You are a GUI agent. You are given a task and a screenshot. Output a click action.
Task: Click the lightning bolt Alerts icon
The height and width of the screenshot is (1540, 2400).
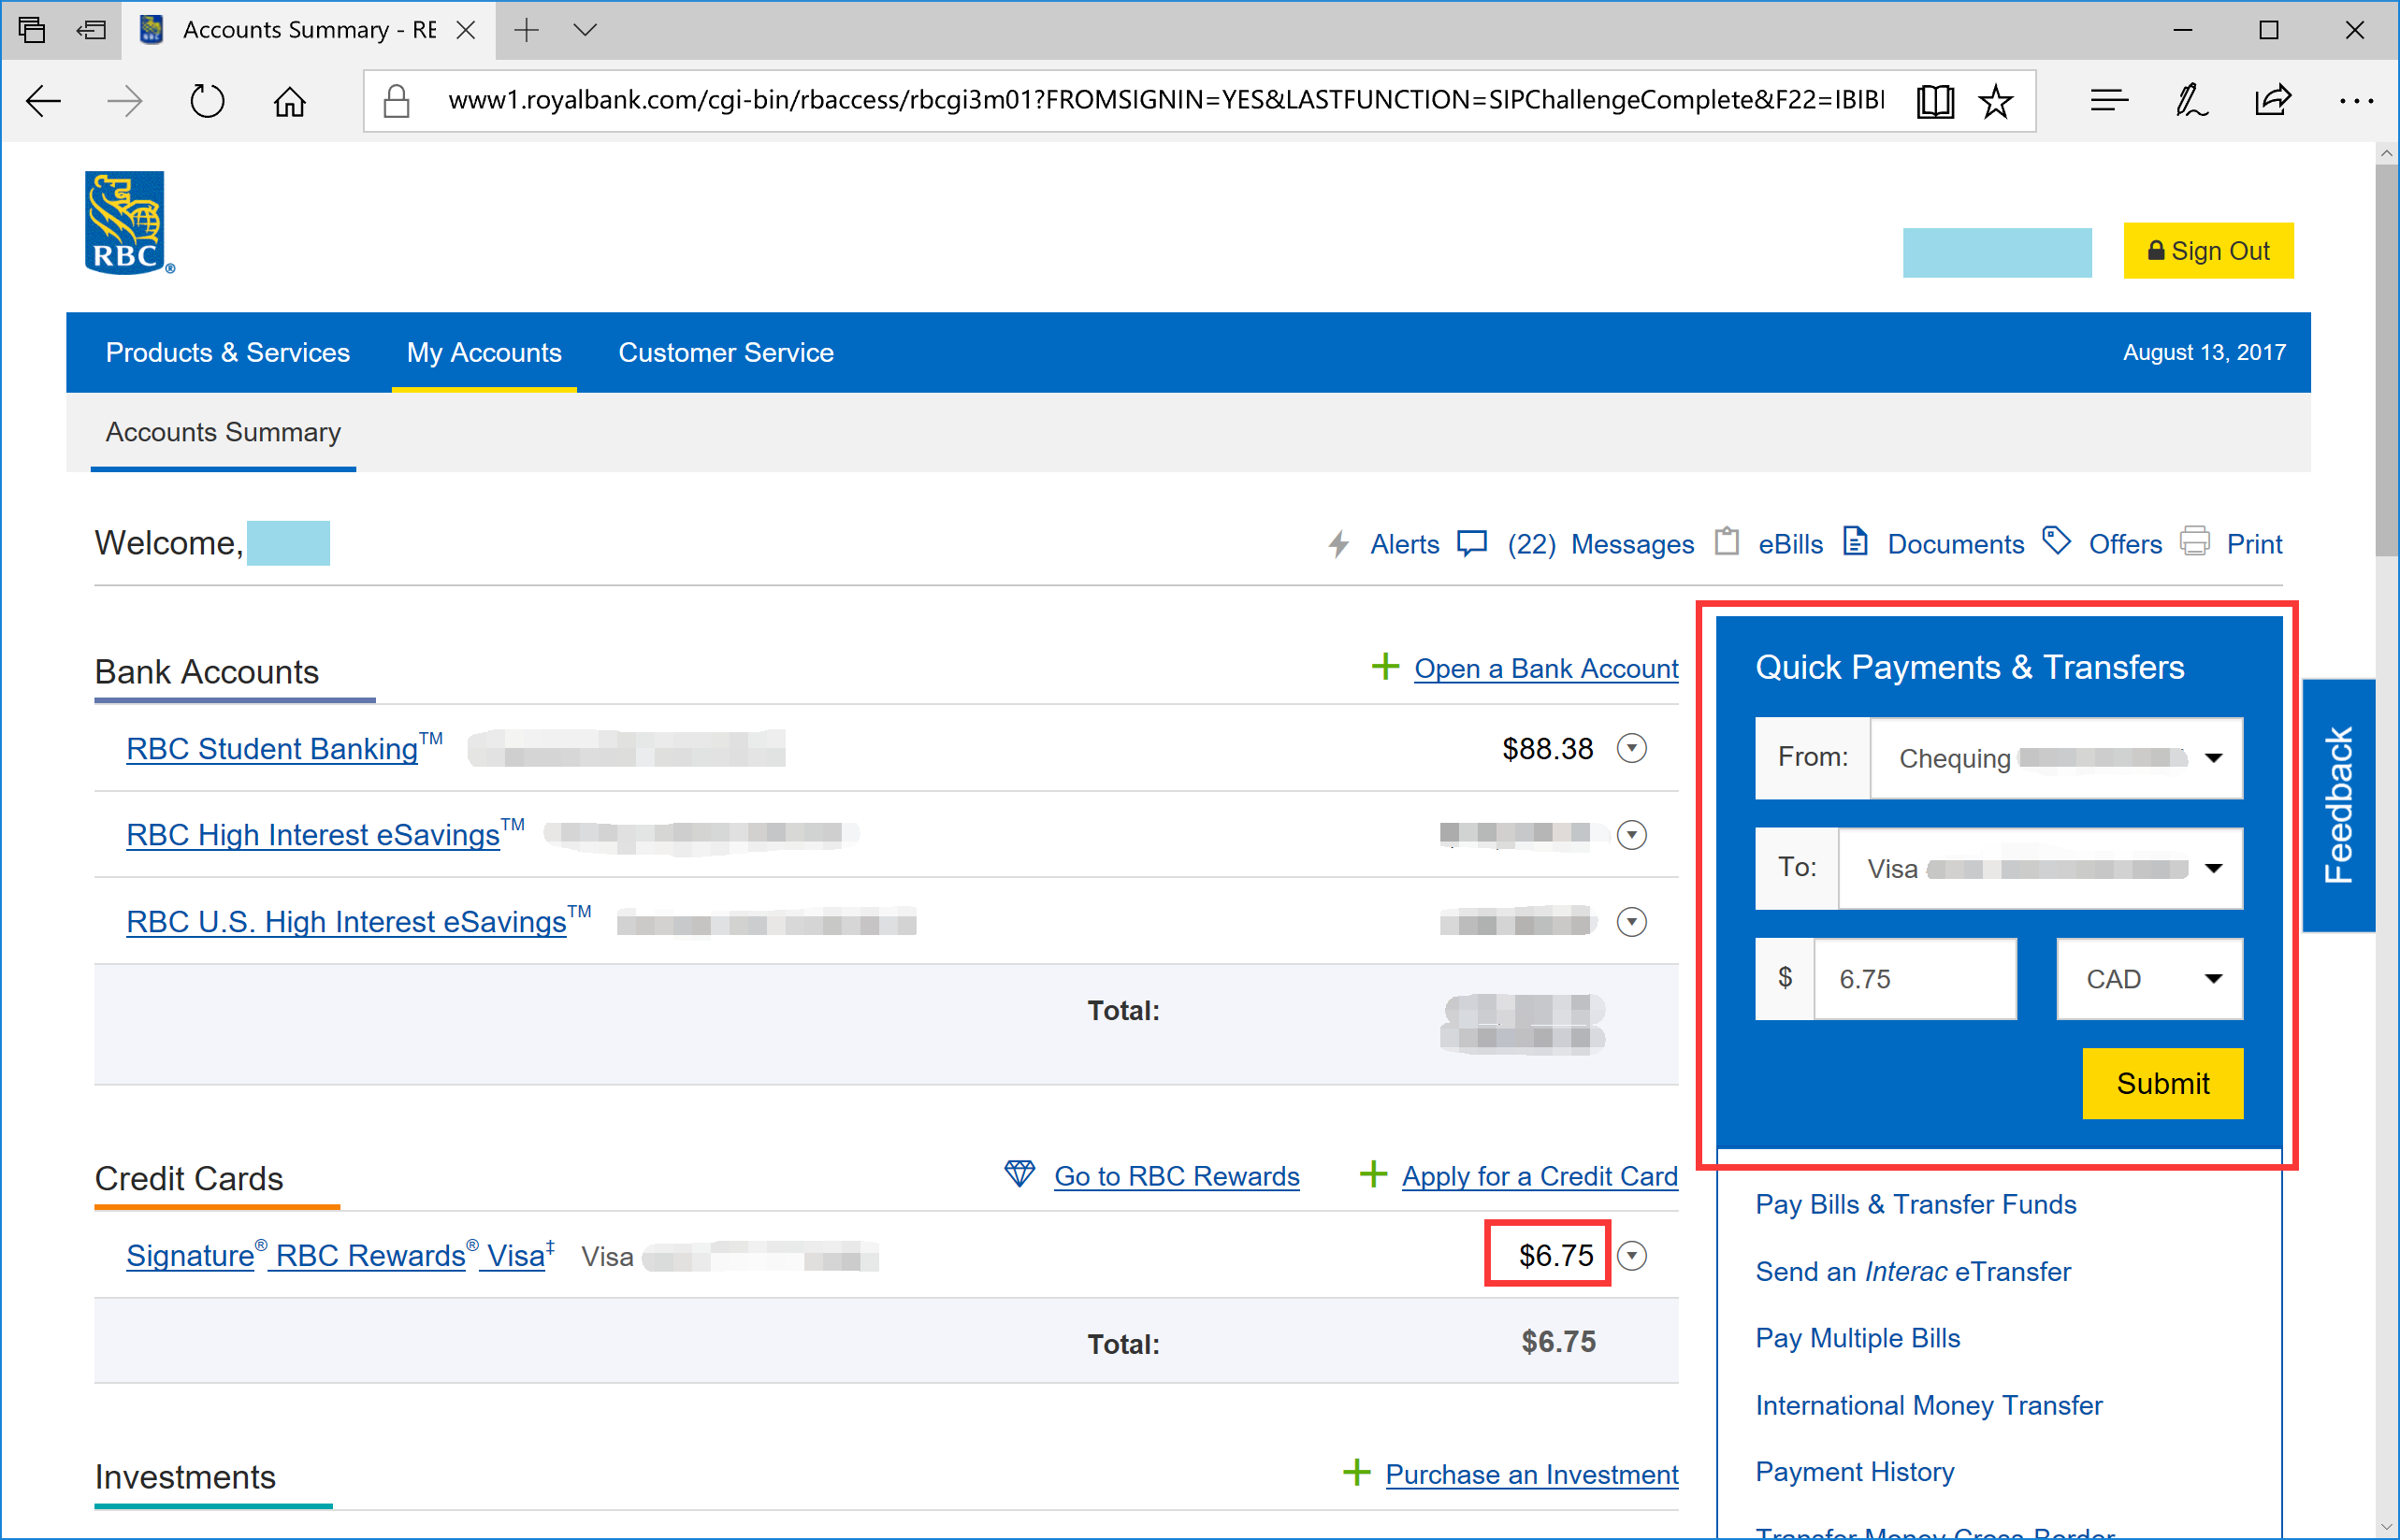pos(1338,543)
